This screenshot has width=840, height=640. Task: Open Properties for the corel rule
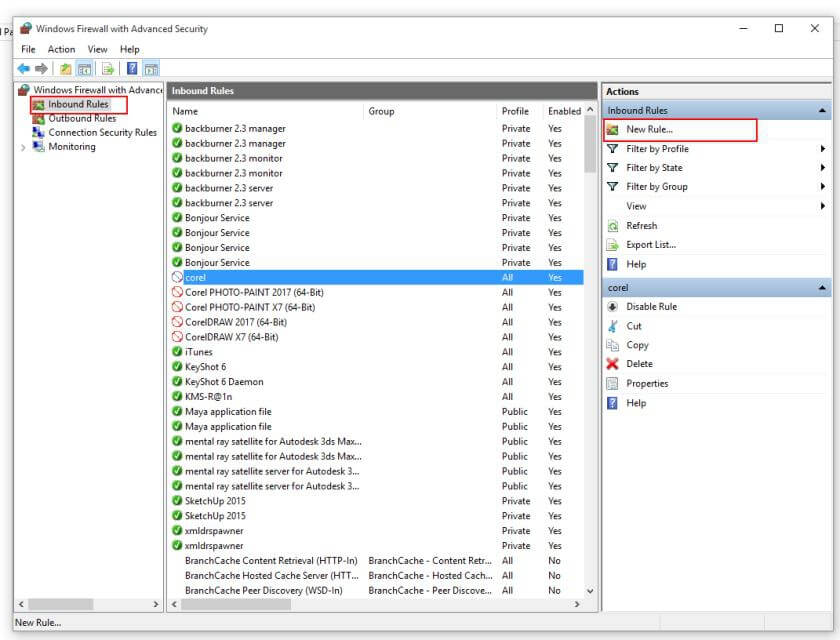point(646,384)
